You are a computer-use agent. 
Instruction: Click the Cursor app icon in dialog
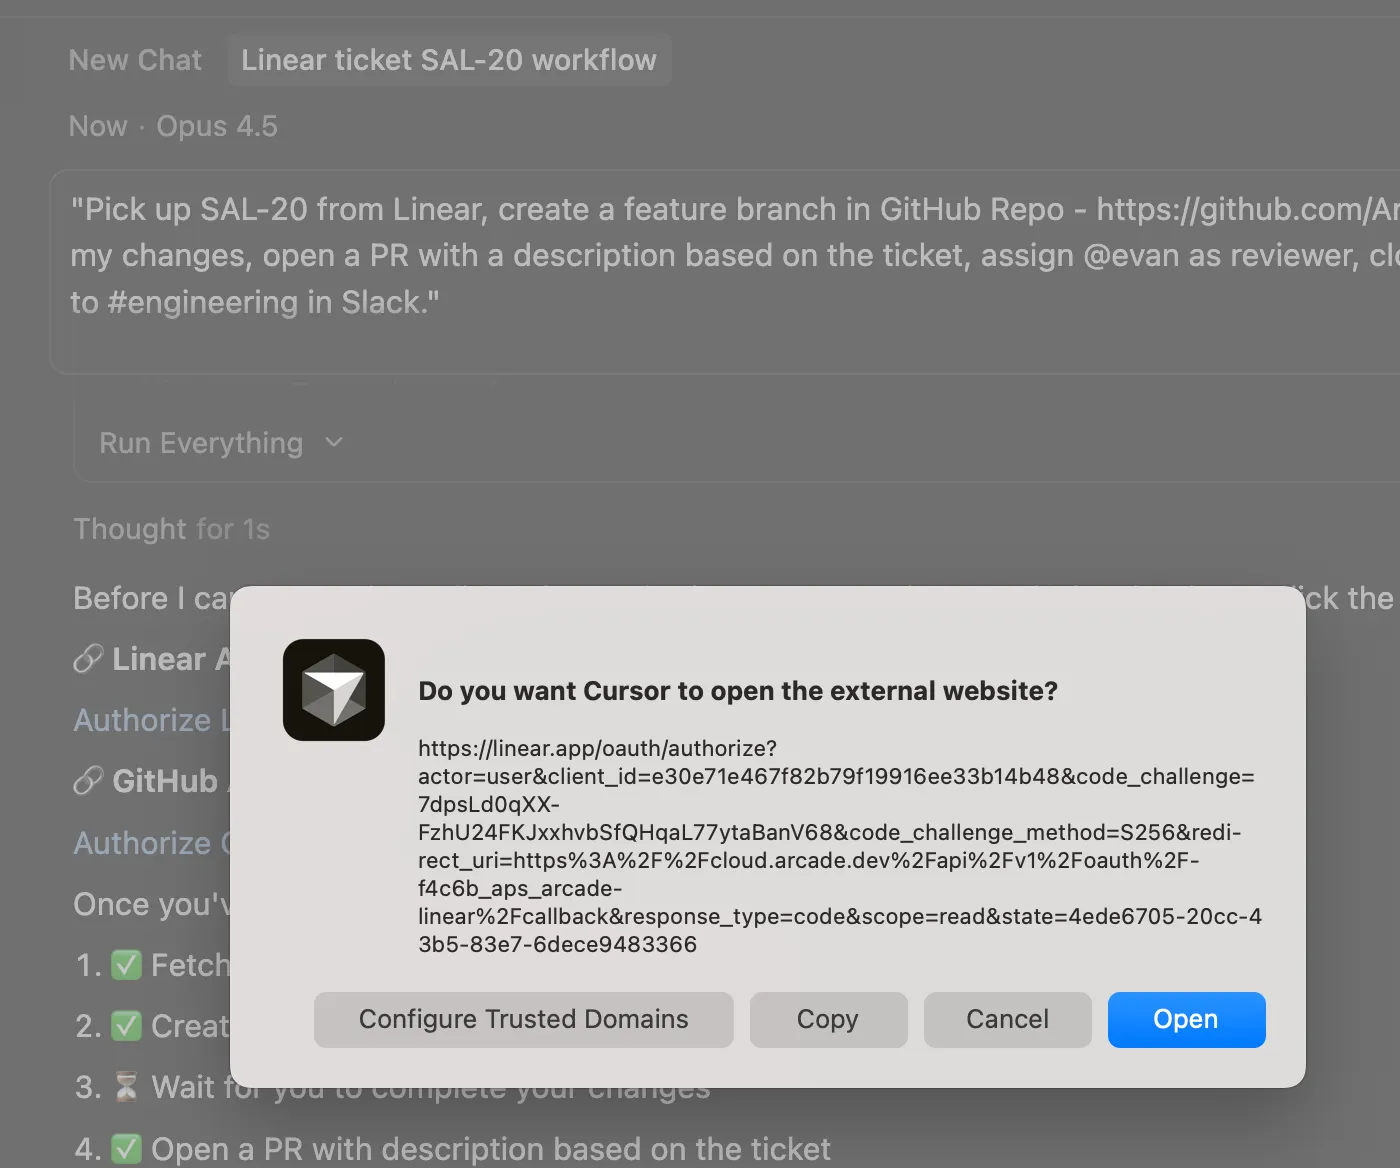click(333, 690)
